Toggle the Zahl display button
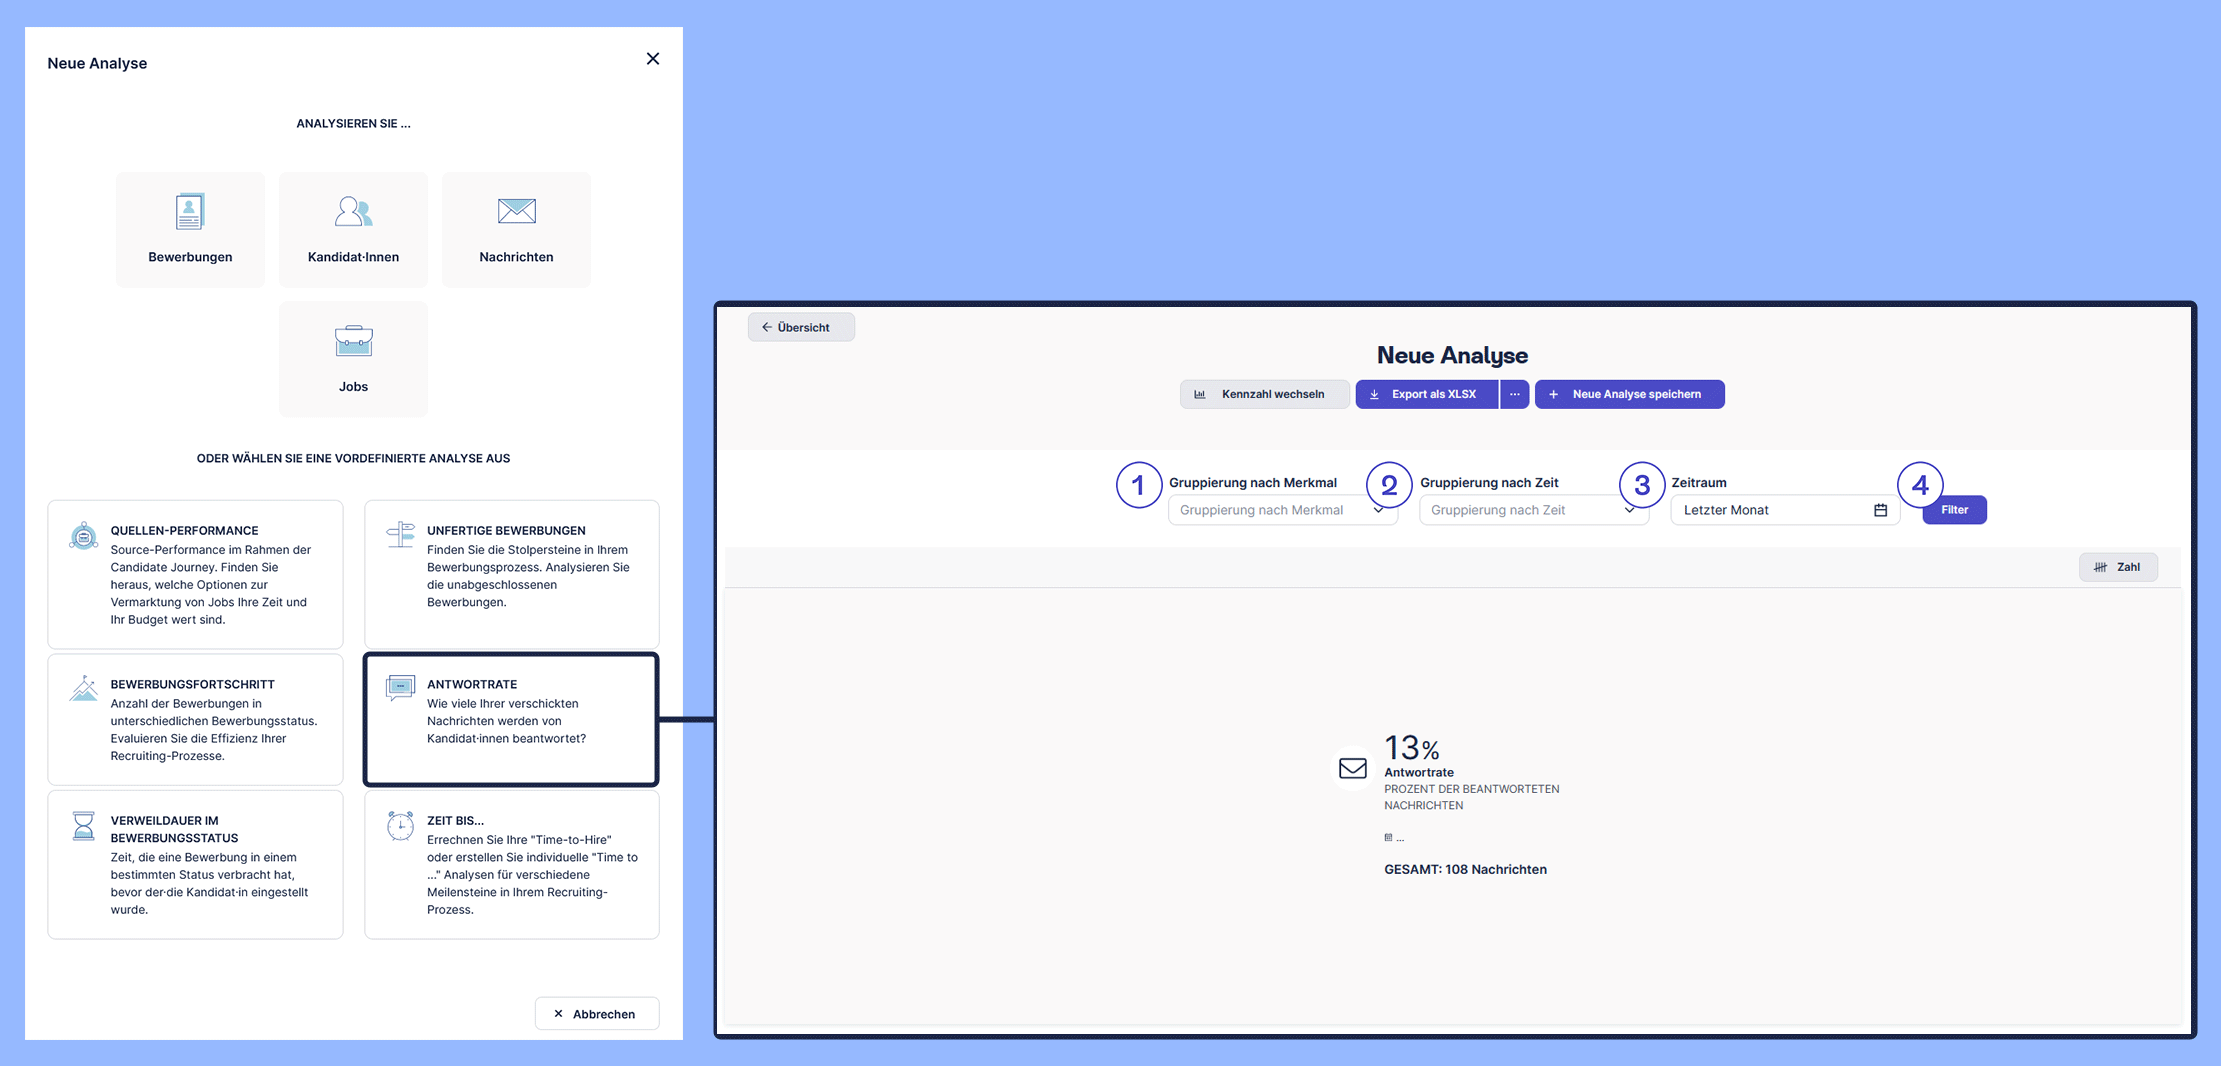Viewport: 2221px width, 1066px height. tap(2117, 567)
